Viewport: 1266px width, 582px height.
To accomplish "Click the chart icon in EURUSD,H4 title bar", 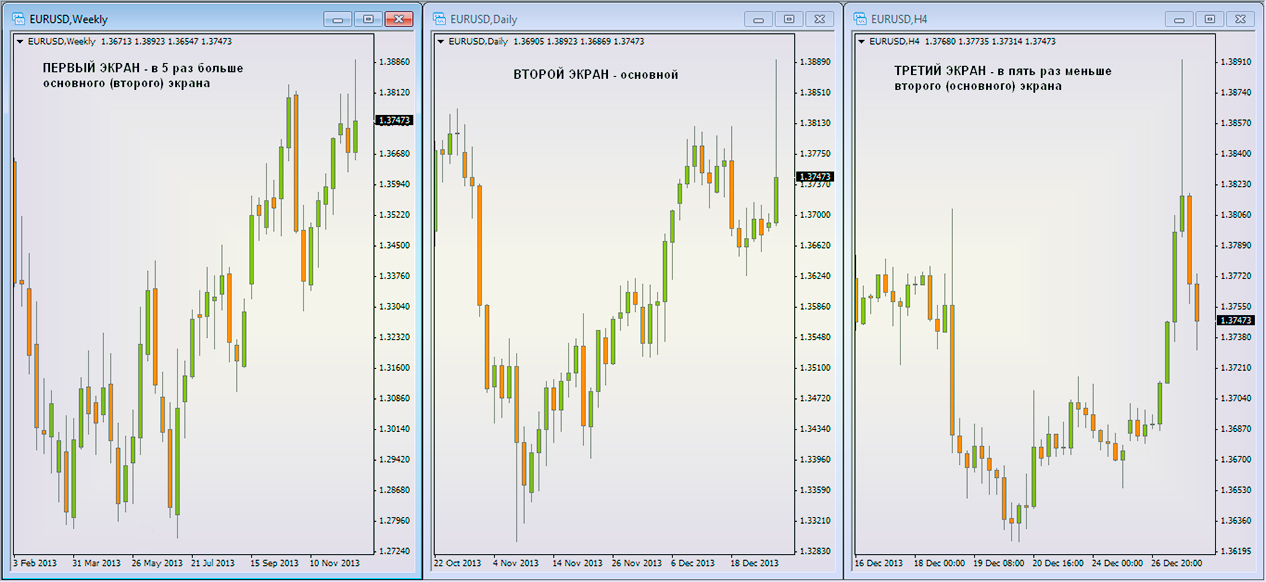I will point(858,19).
